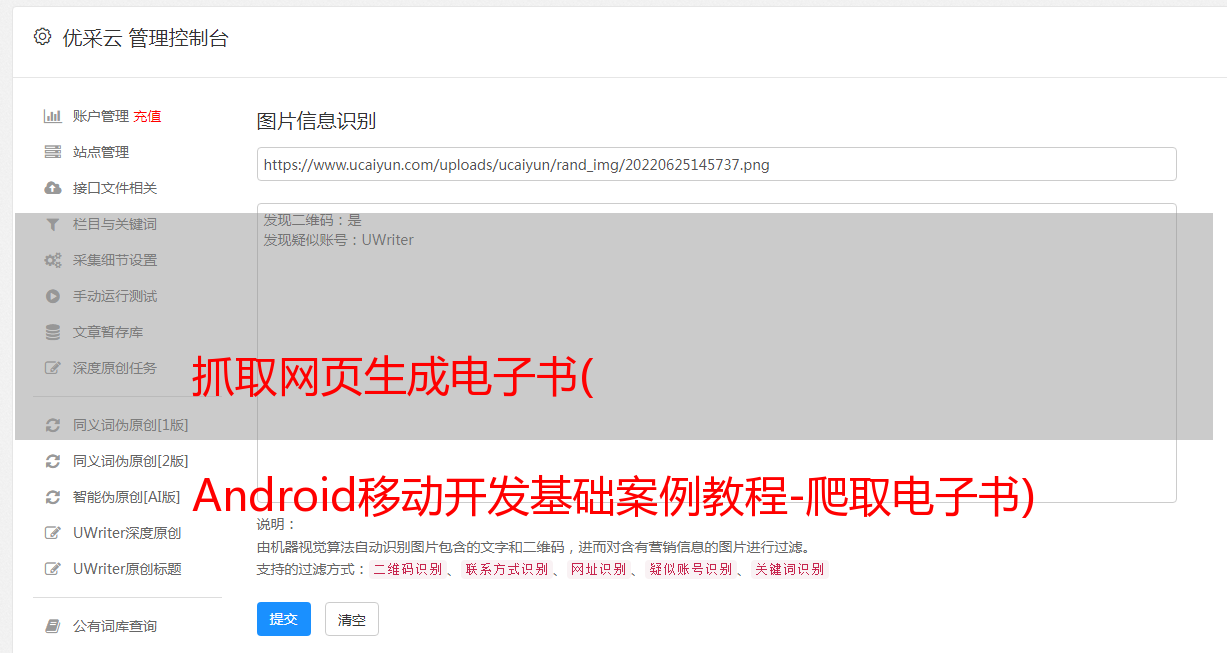Click the 图片信息识别 heading
This screenshot has height=653, width=1227.
(x=316, y=122)
